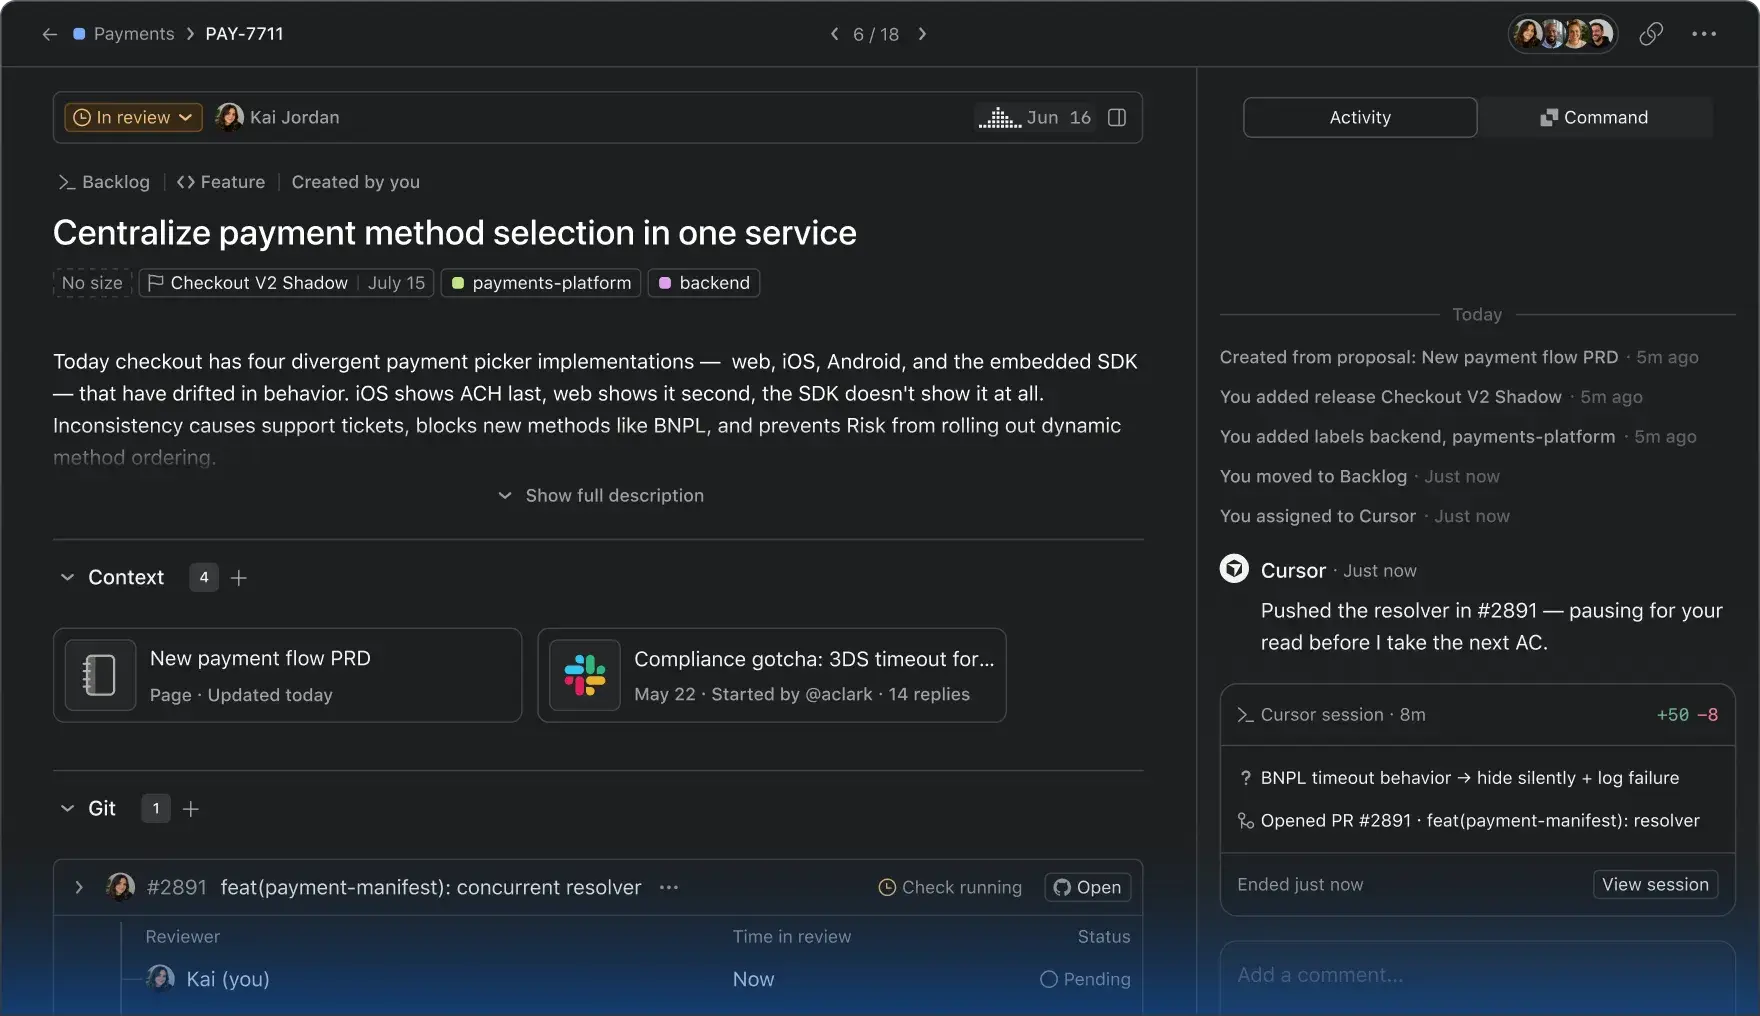Open the collaborator avatars group
This screenshot has width=1760, height=1016.
click(1563, 34)
